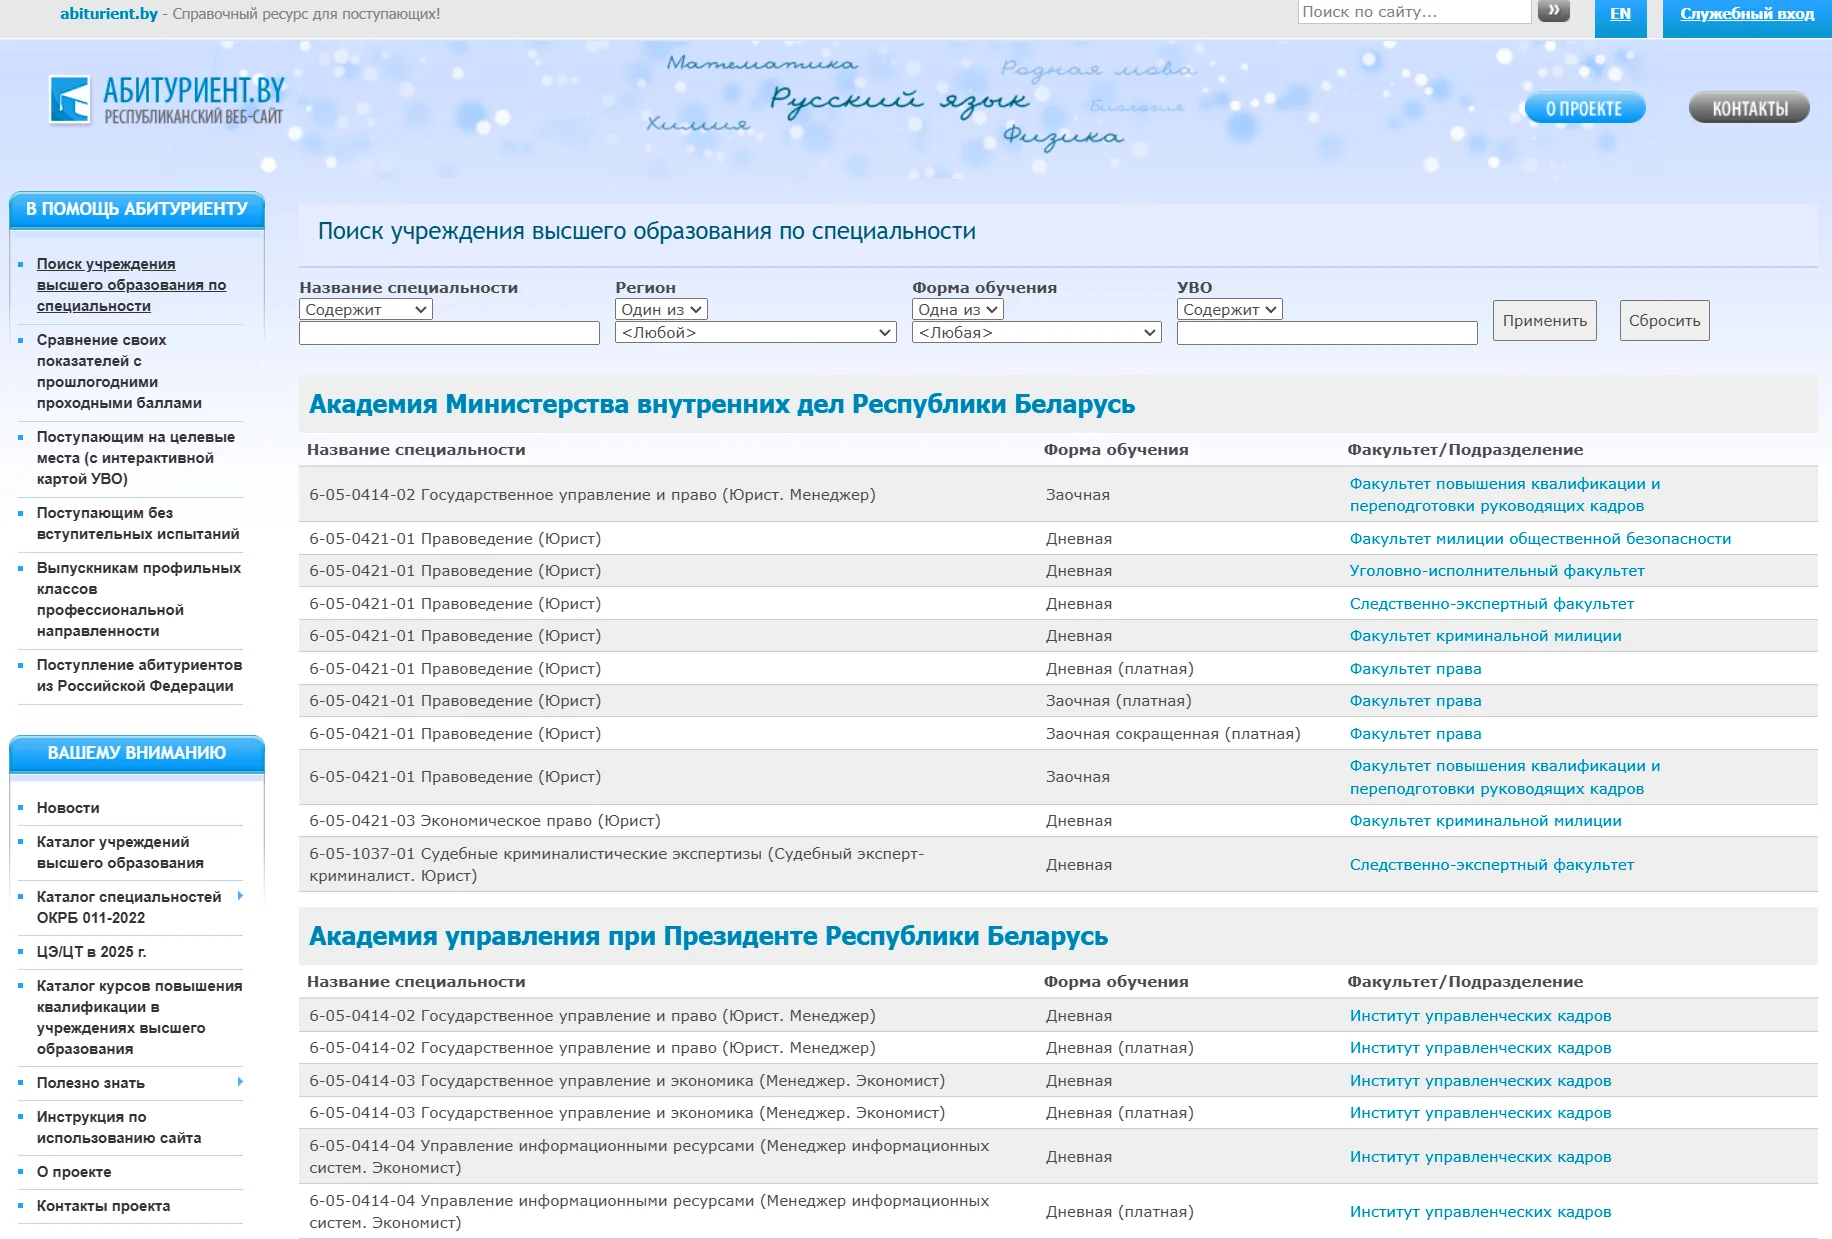Open the Полезно знать sidebar item
1832x1239 pixels.
coord(91,1083)
